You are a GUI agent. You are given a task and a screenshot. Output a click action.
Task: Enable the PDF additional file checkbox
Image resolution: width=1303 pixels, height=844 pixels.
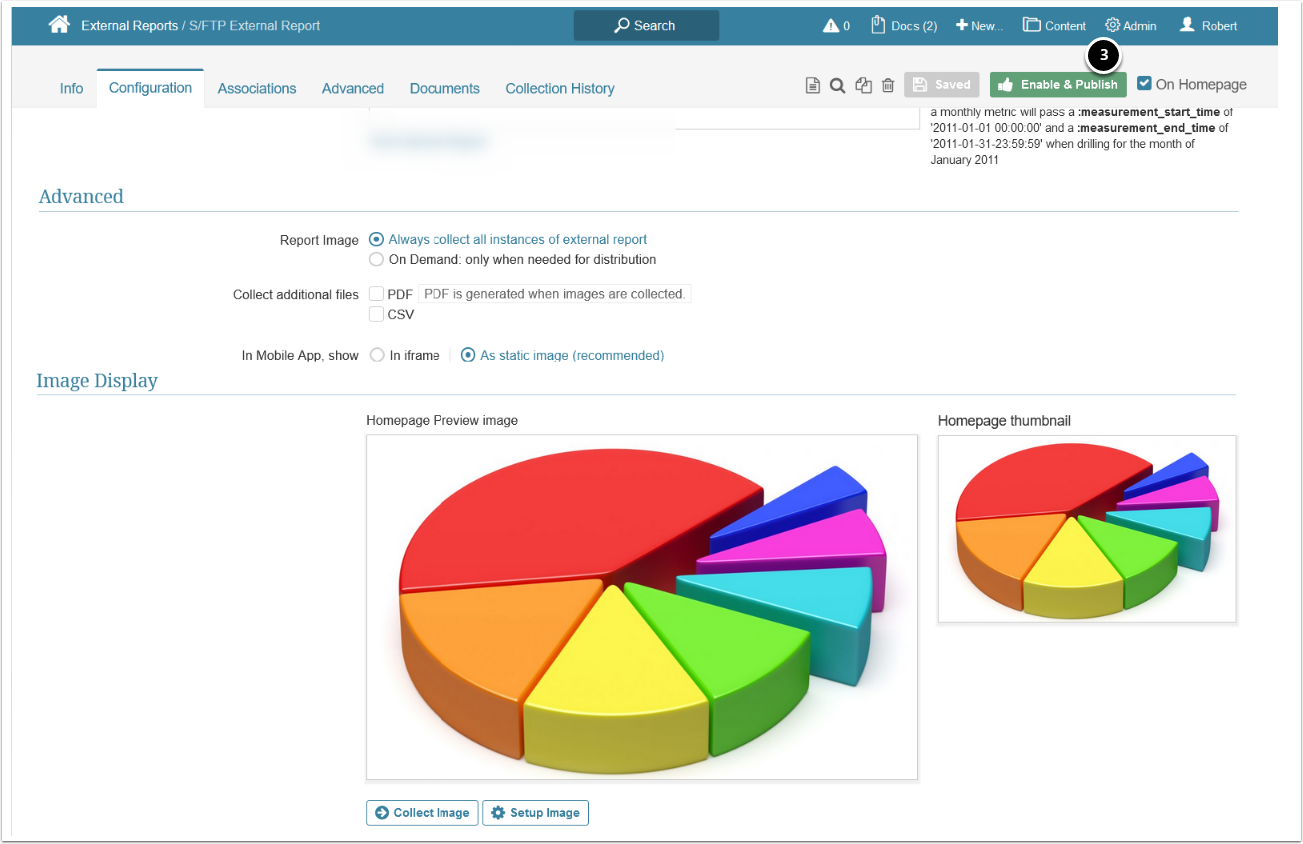tap(376, 294)
